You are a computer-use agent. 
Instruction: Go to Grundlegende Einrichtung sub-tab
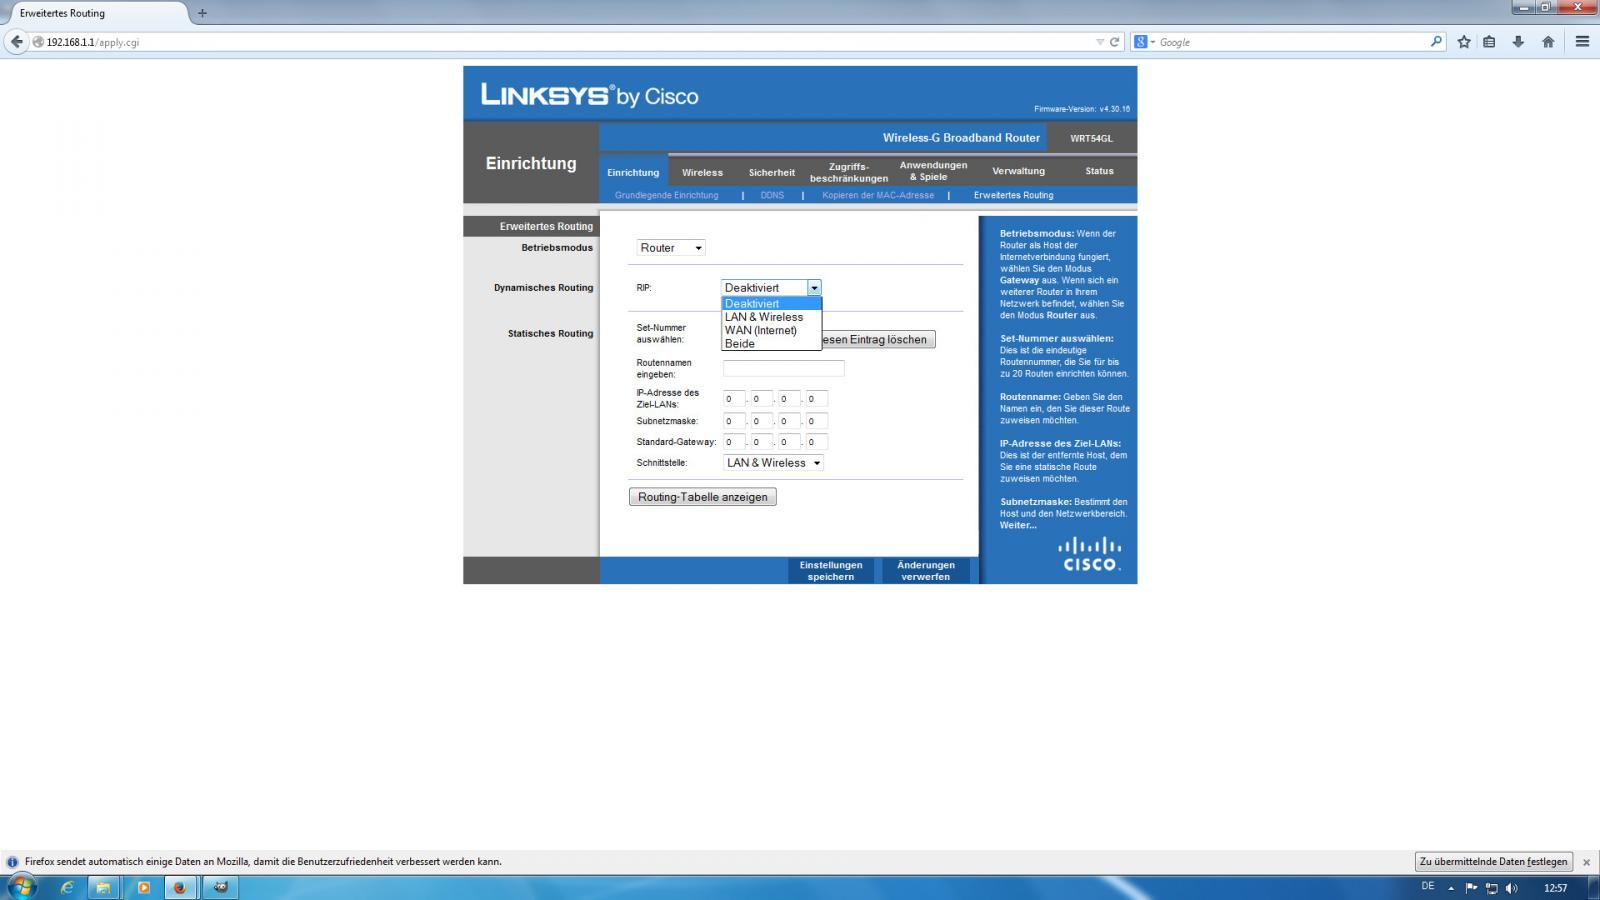666,195
